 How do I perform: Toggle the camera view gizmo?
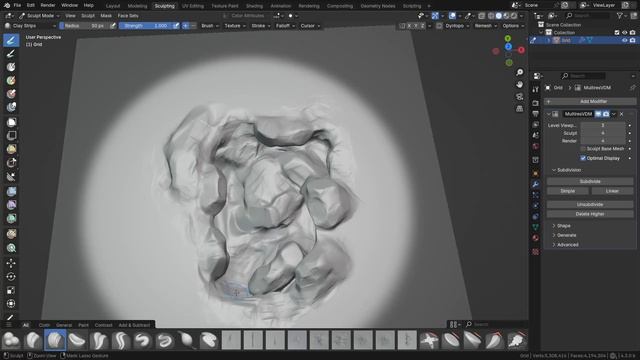point(519,97)
